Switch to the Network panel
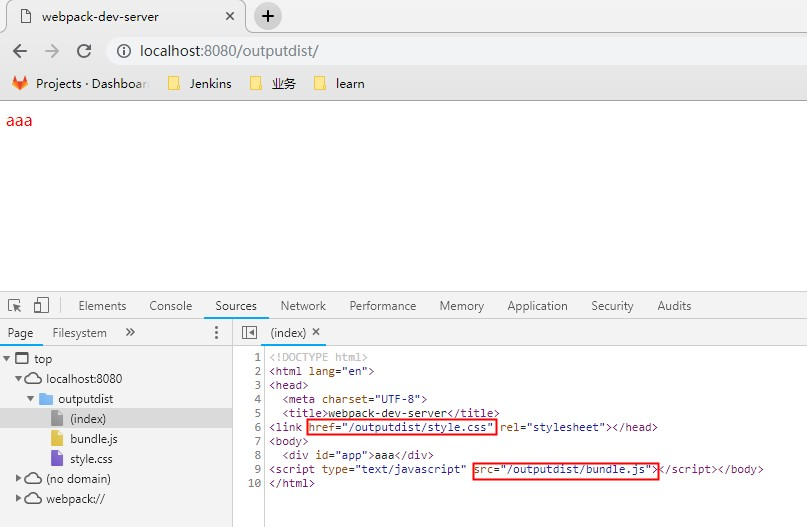Viewport: 807px width, 527px height. tap(303, 306)
